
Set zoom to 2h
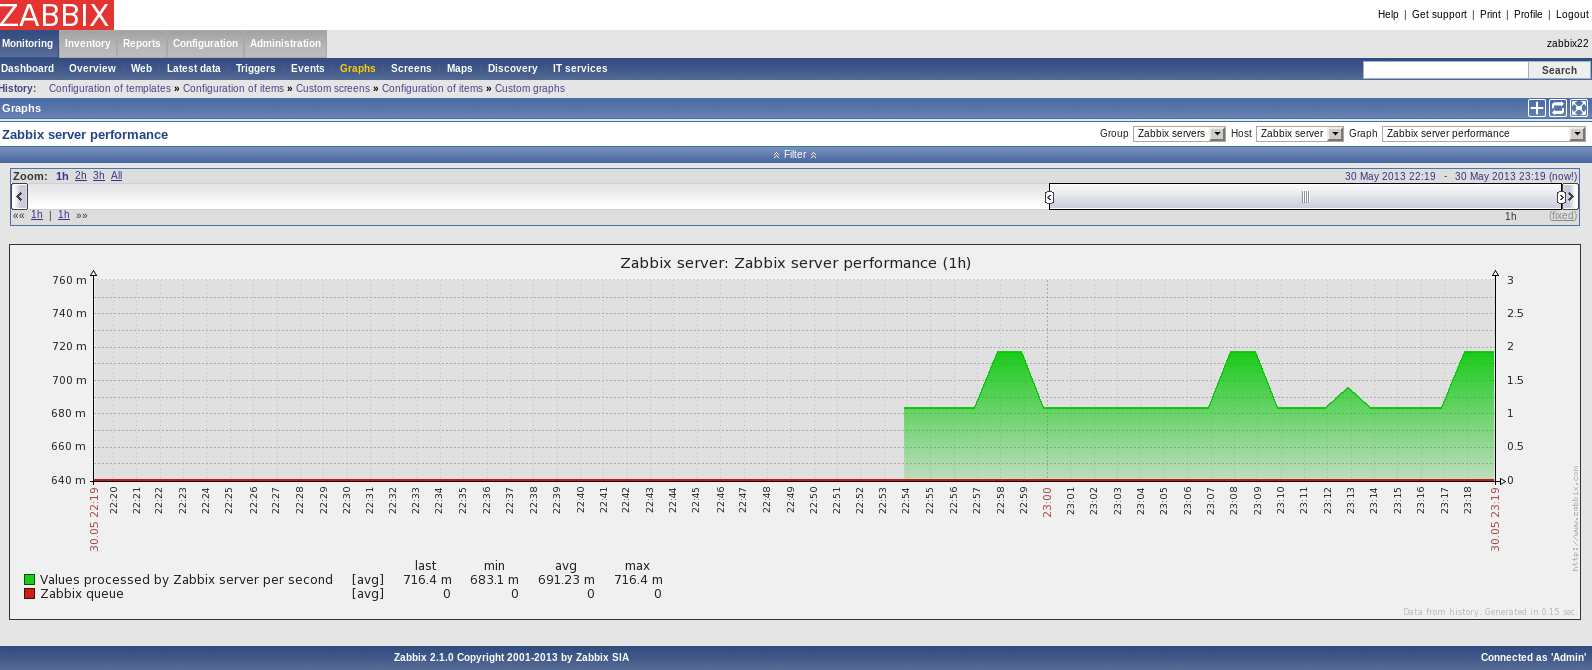pos(81,176)
